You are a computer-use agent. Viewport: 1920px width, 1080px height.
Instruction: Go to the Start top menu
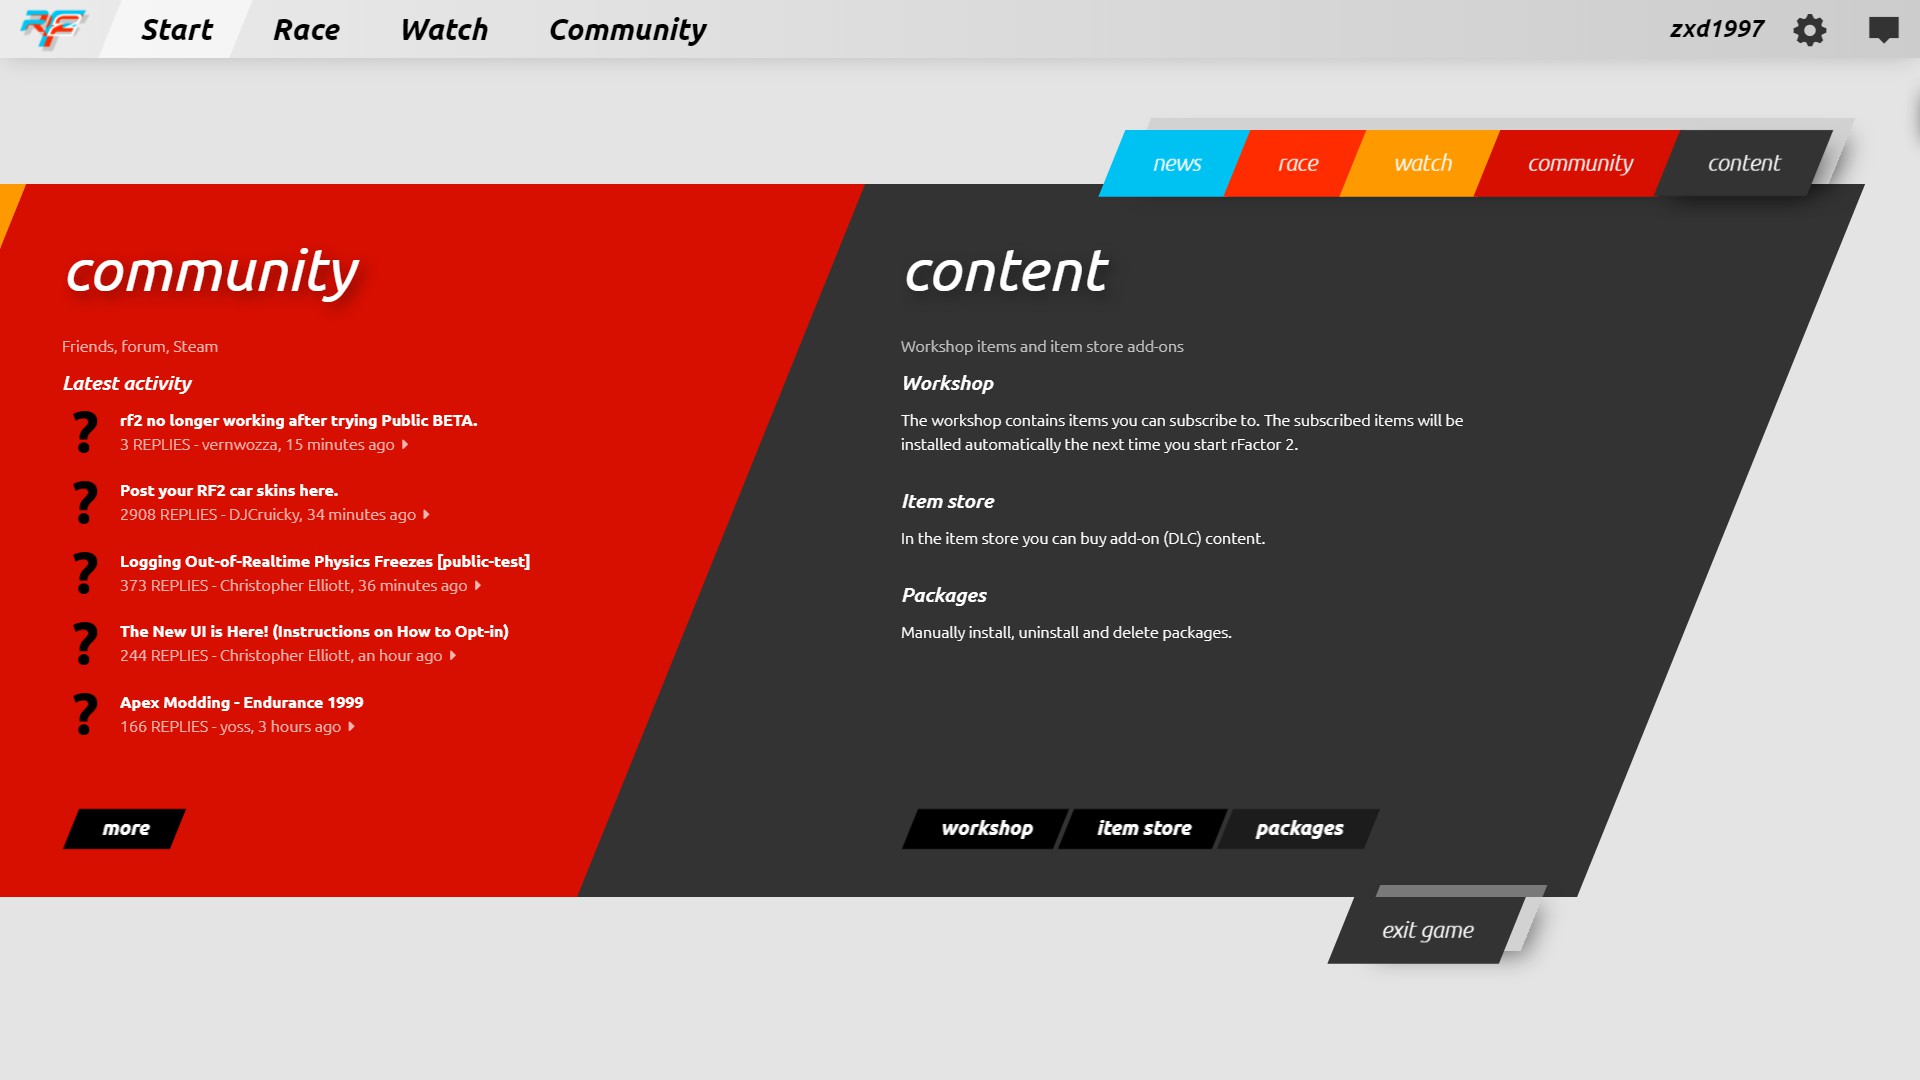177,30
